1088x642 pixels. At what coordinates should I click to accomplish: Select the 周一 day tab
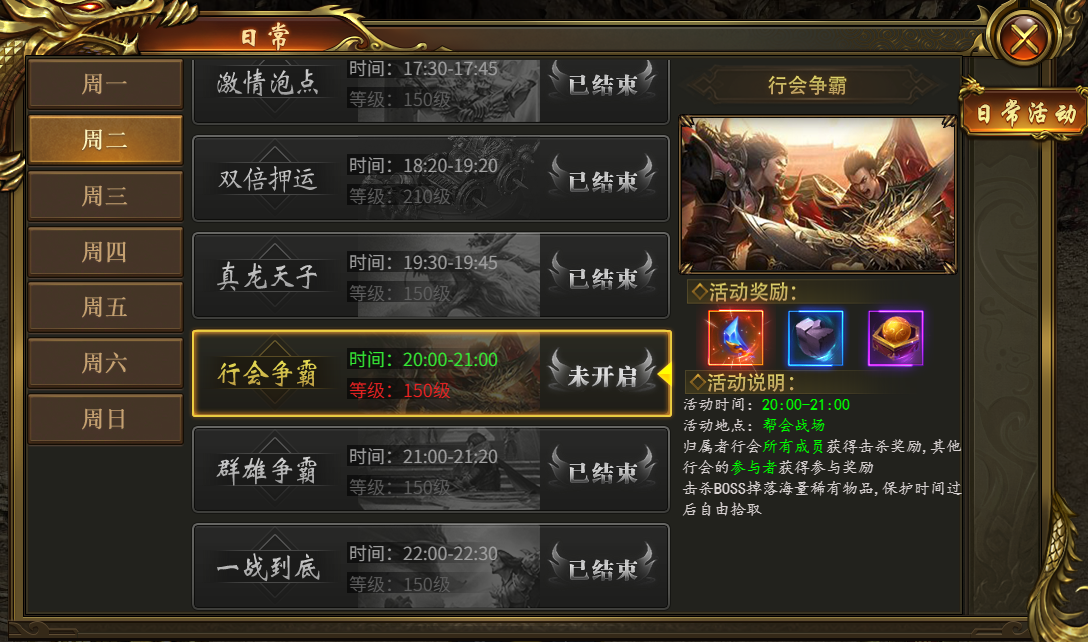pos(105,84)
